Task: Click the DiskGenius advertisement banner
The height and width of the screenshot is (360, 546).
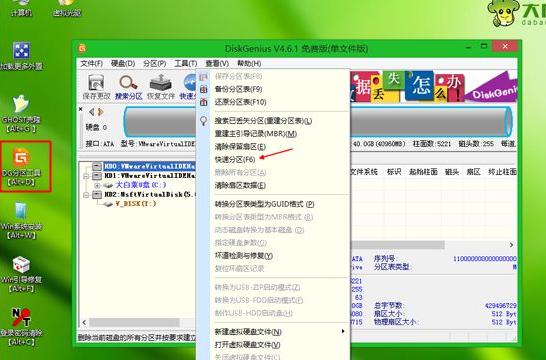Action: point(433,86)
